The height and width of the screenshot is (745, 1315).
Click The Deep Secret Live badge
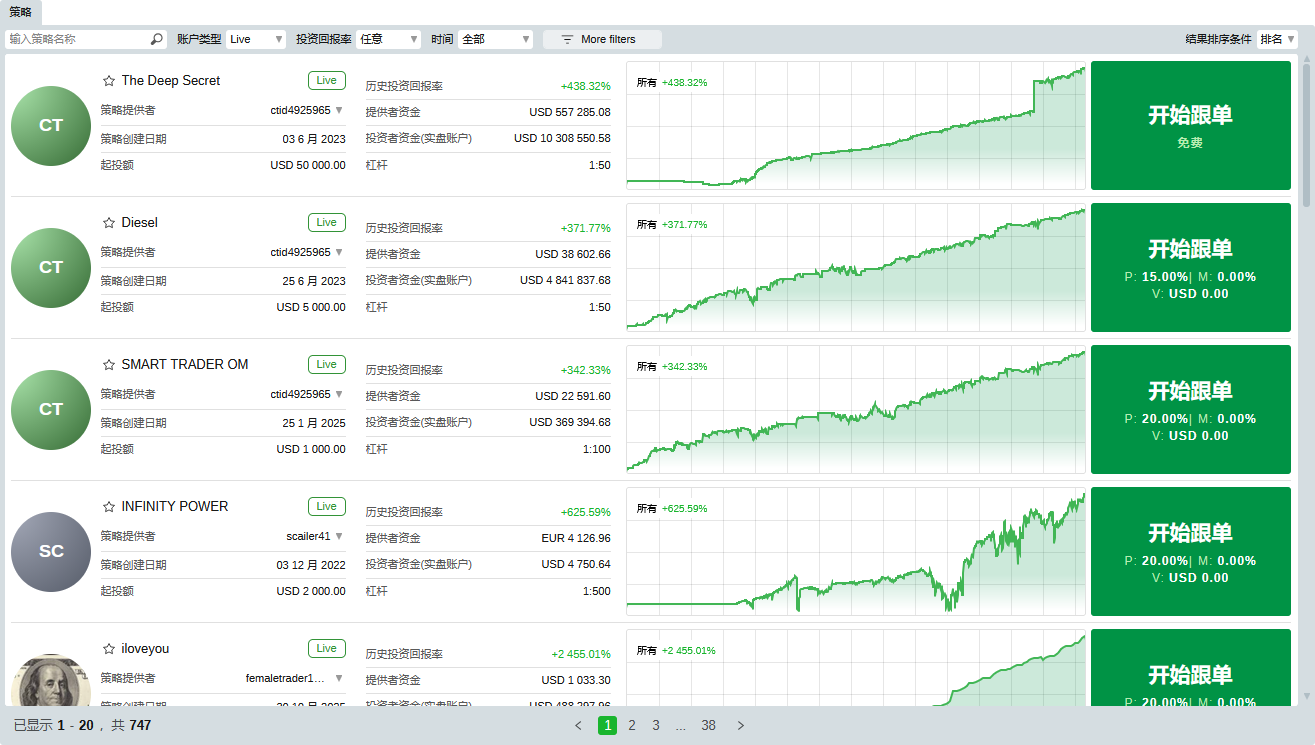tap(327, 81)
